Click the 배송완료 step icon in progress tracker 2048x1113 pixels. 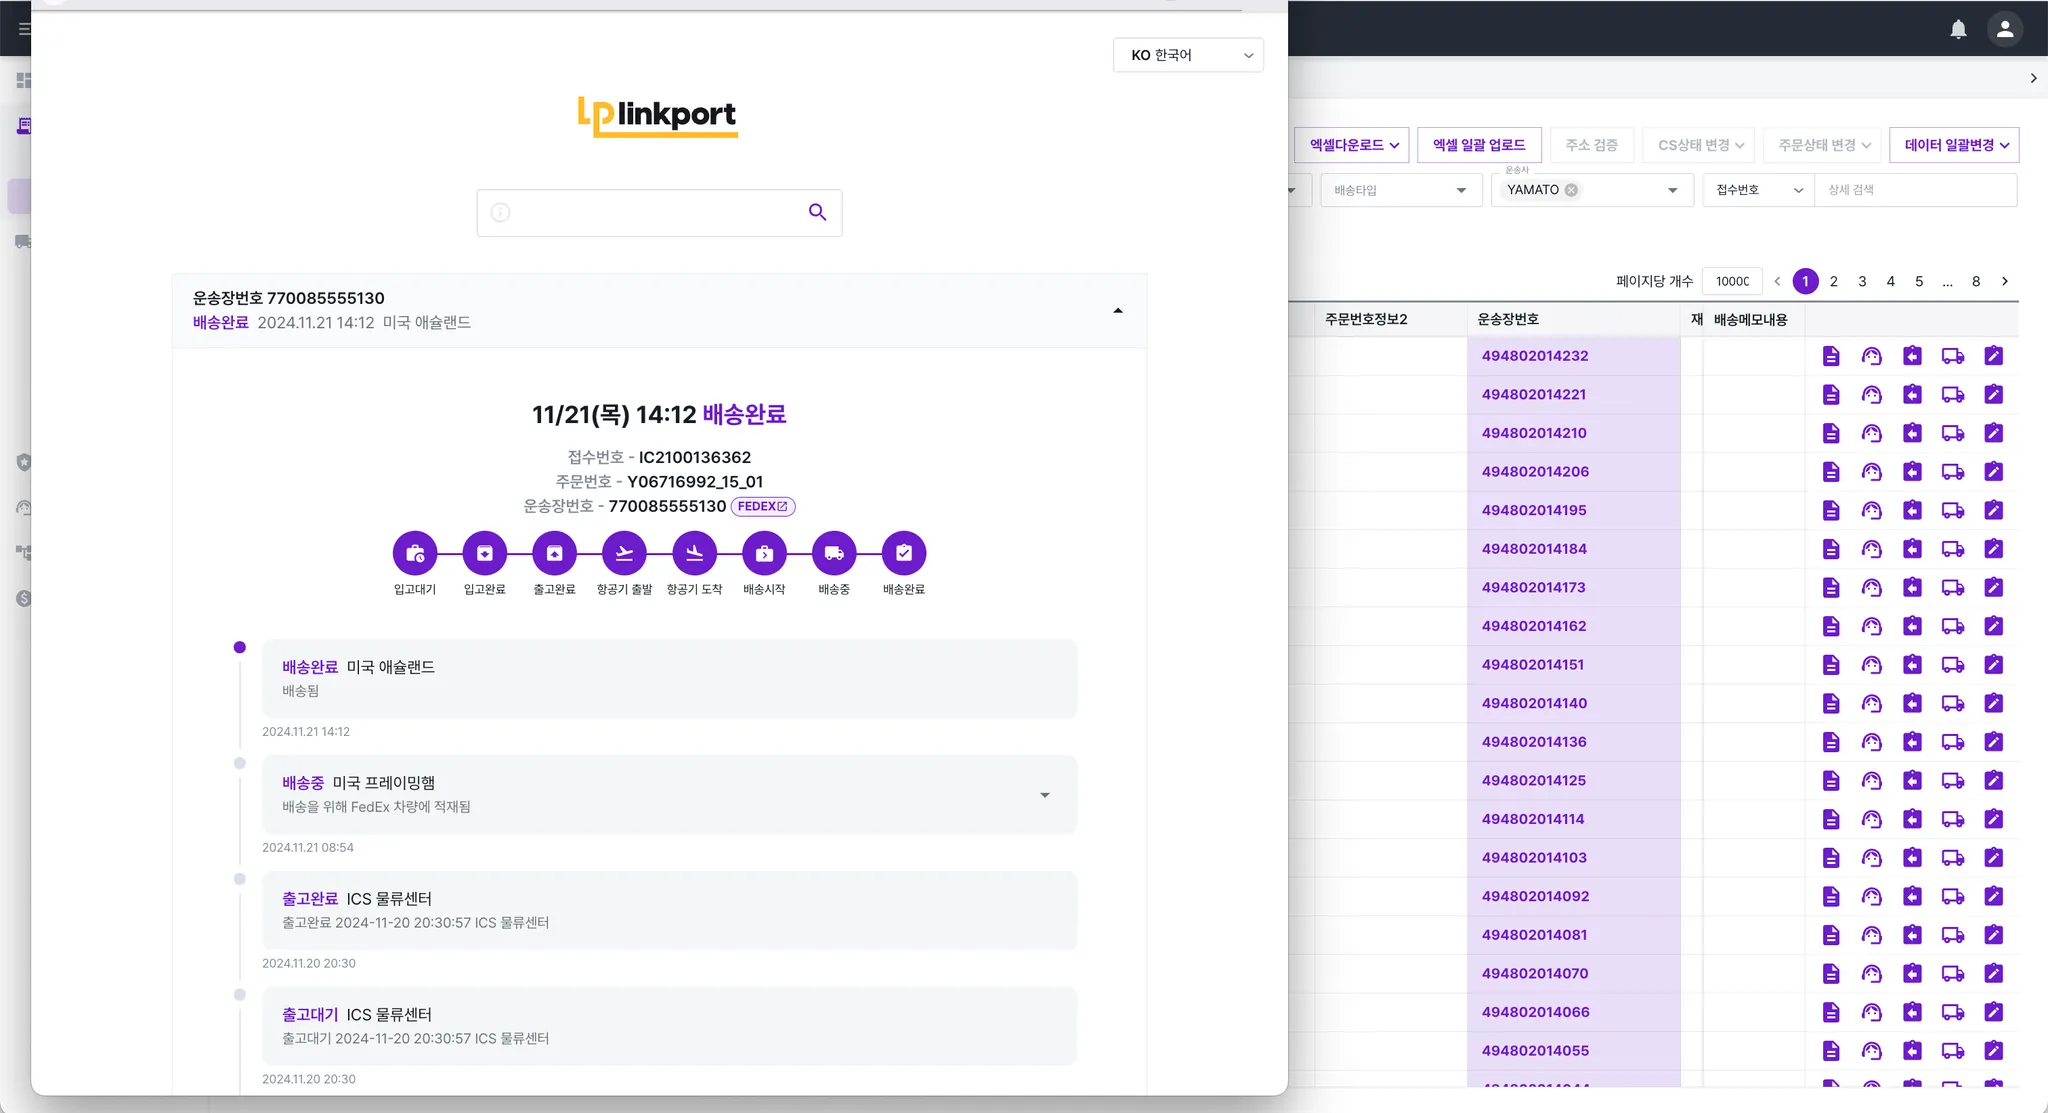tap(903, 553)
